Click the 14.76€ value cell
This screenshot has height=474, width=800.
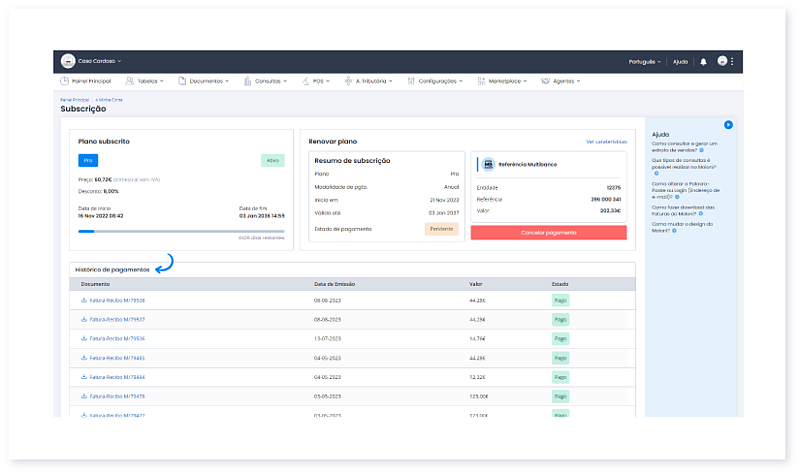click(x=477, y=339)
